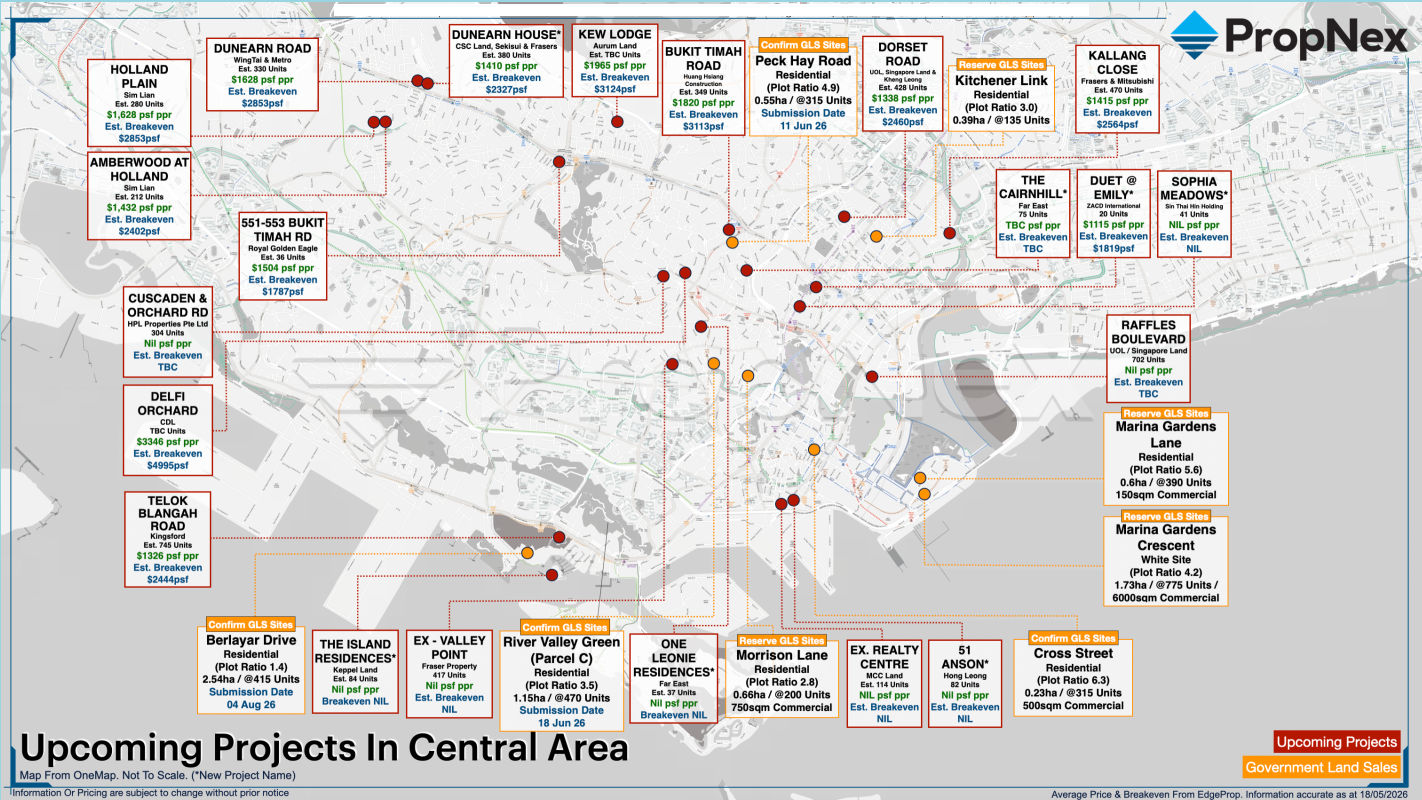Select the ONE LEONIE RESIDENCES* title

(x=672, y=660)
